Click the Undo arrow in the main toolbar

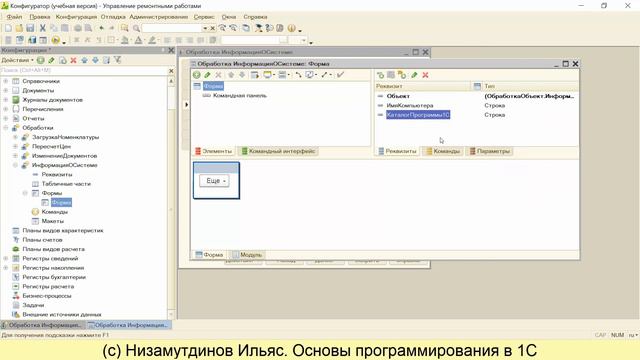click(101, 28)
